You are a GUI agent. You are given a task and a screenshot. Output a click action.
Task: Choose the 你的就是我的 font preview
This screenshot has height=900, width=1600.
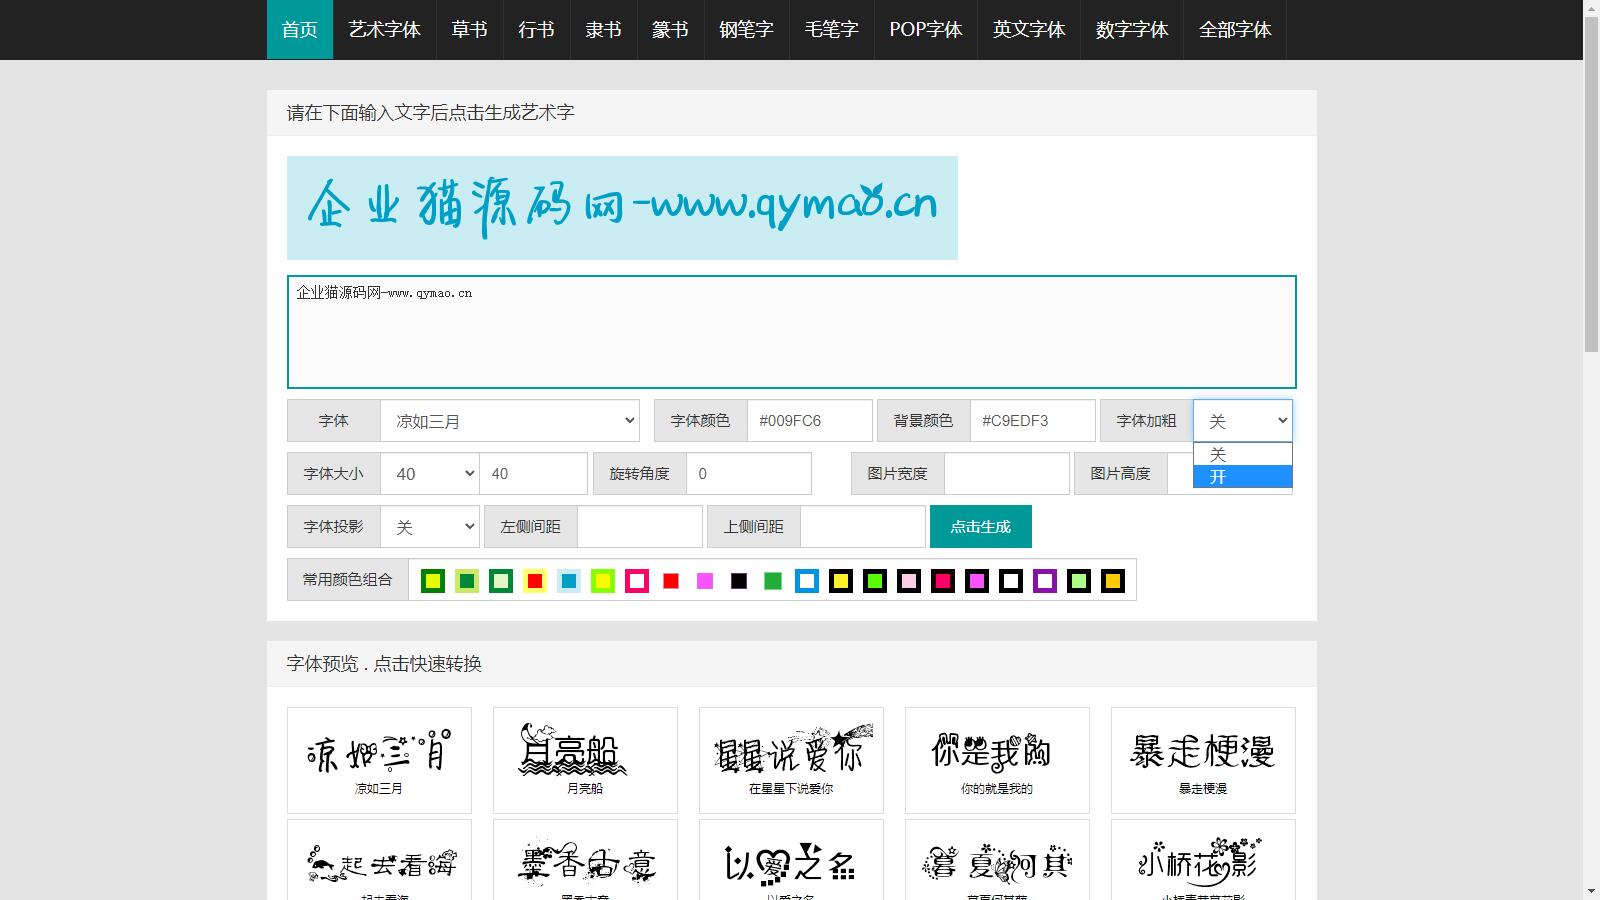click(997, 760)
